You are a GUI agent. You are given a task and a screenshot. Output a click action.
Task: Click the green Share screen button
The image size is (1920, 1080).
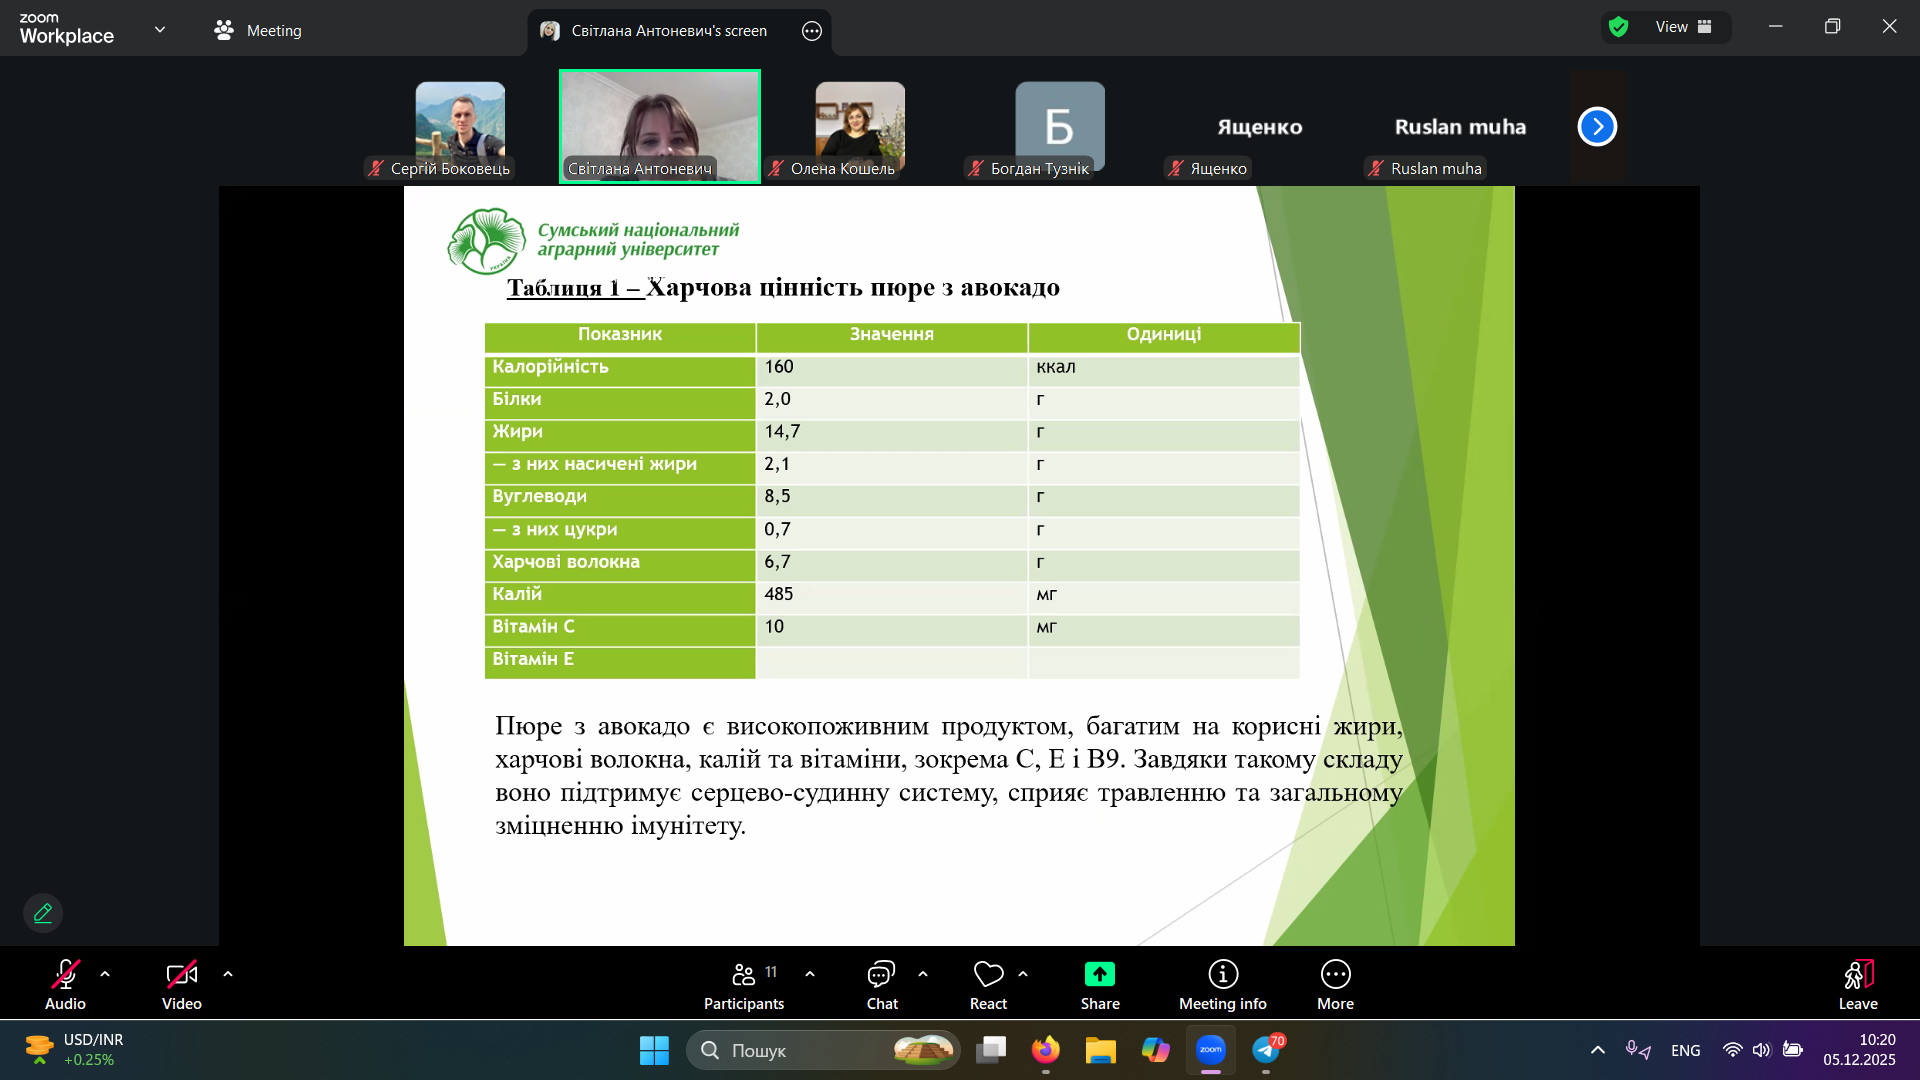[1099, 975]
